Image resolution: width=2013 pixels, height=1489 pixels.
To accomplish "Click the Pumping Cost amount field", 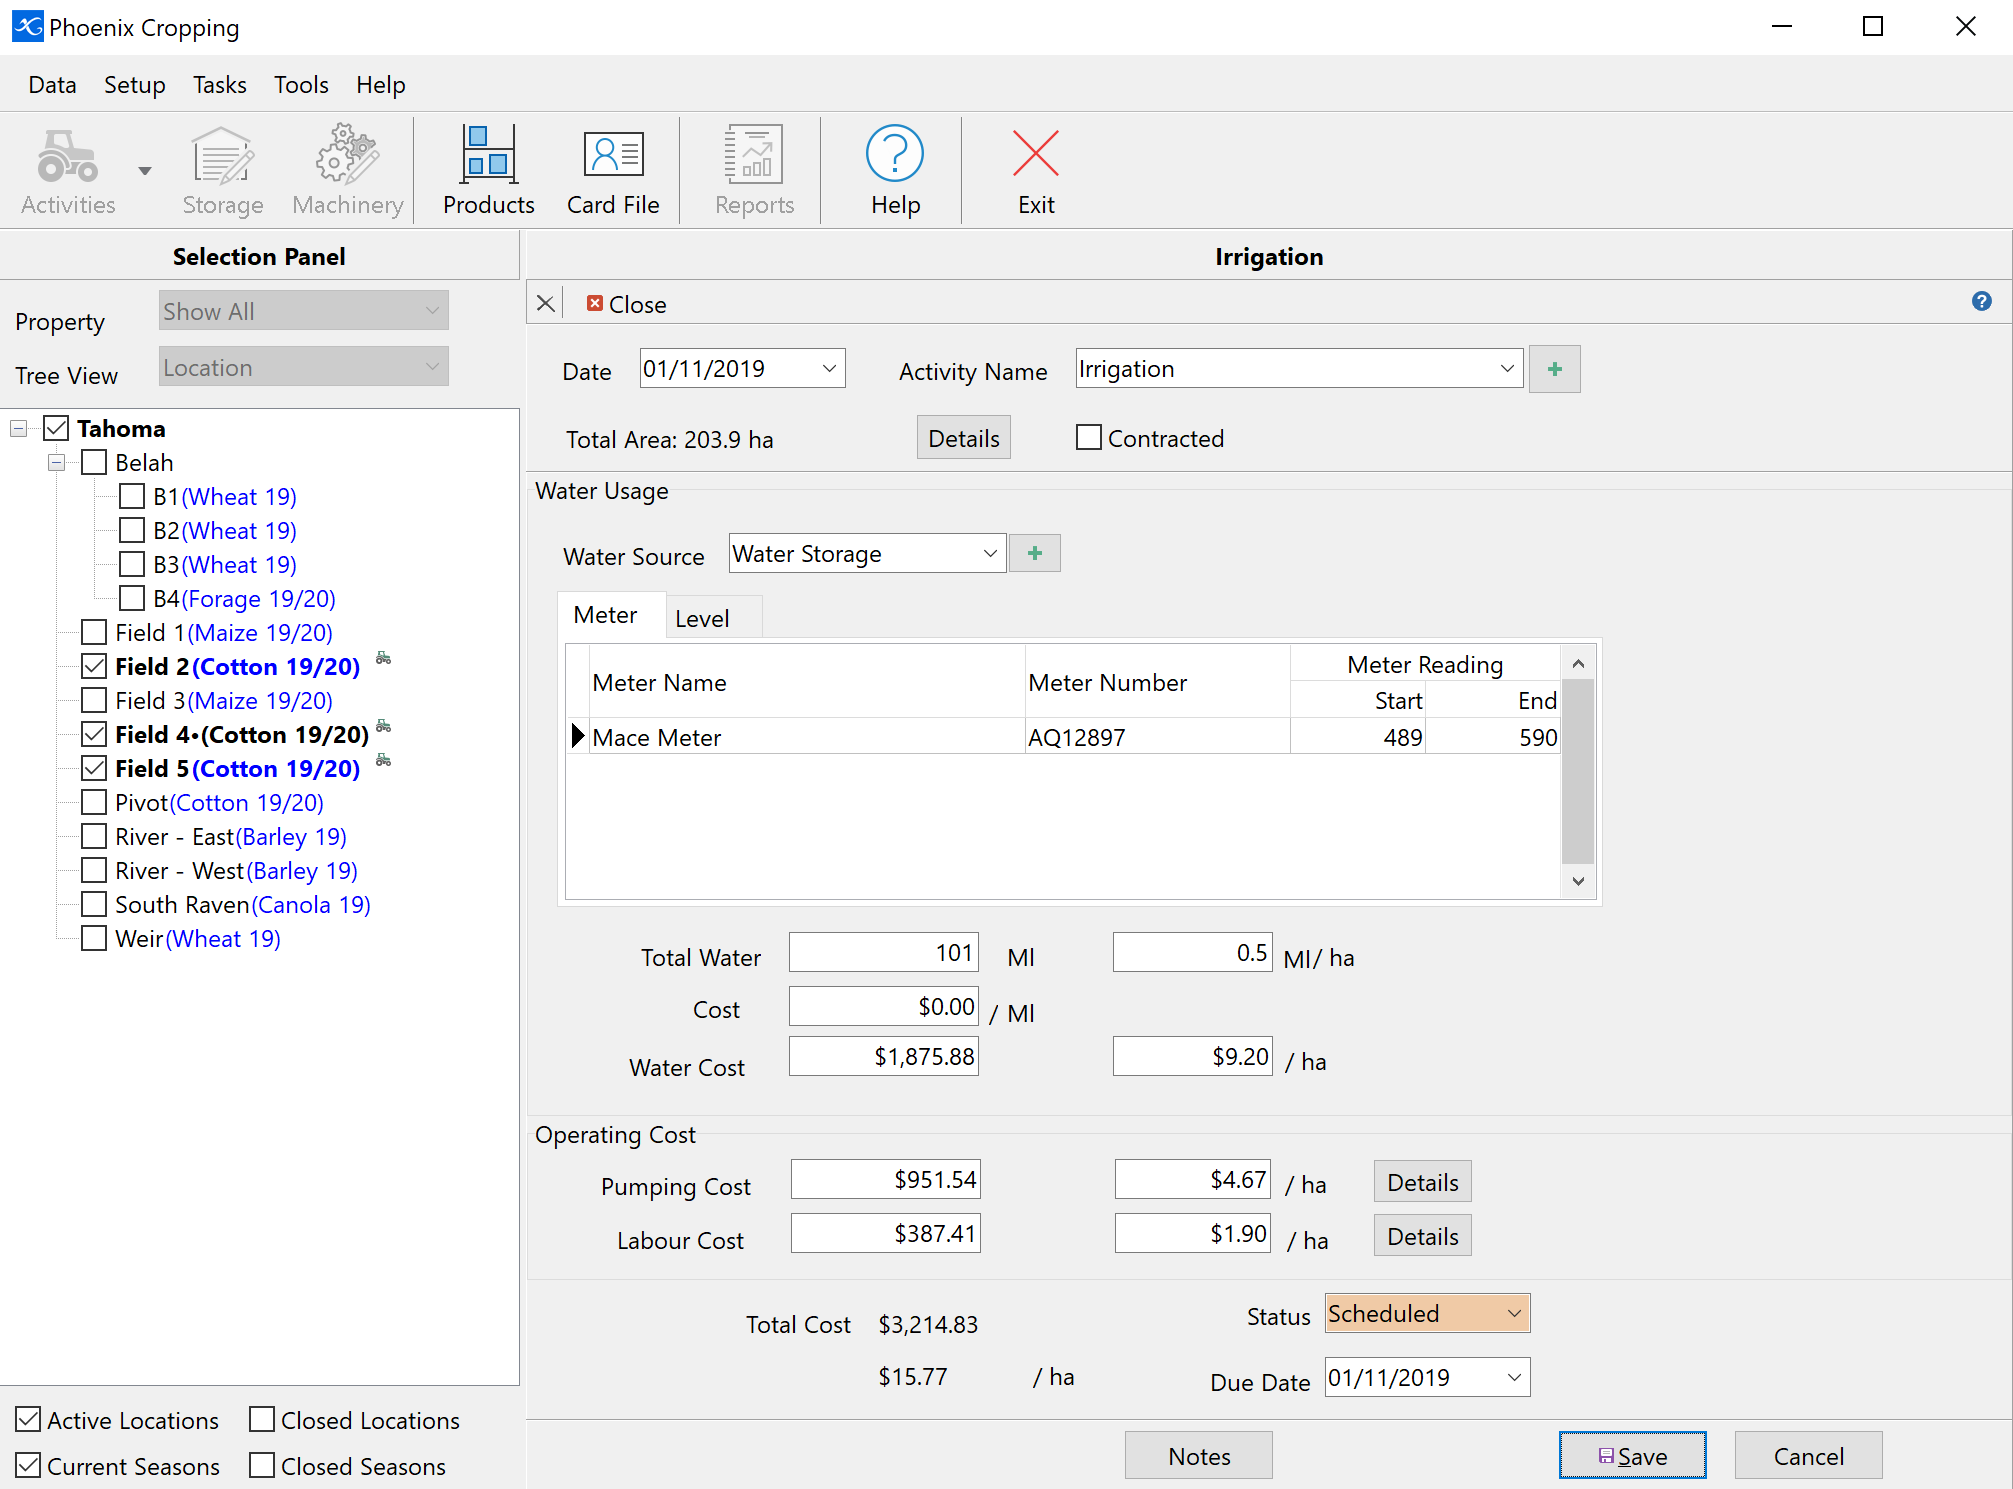I will [x=885, y=1179].
